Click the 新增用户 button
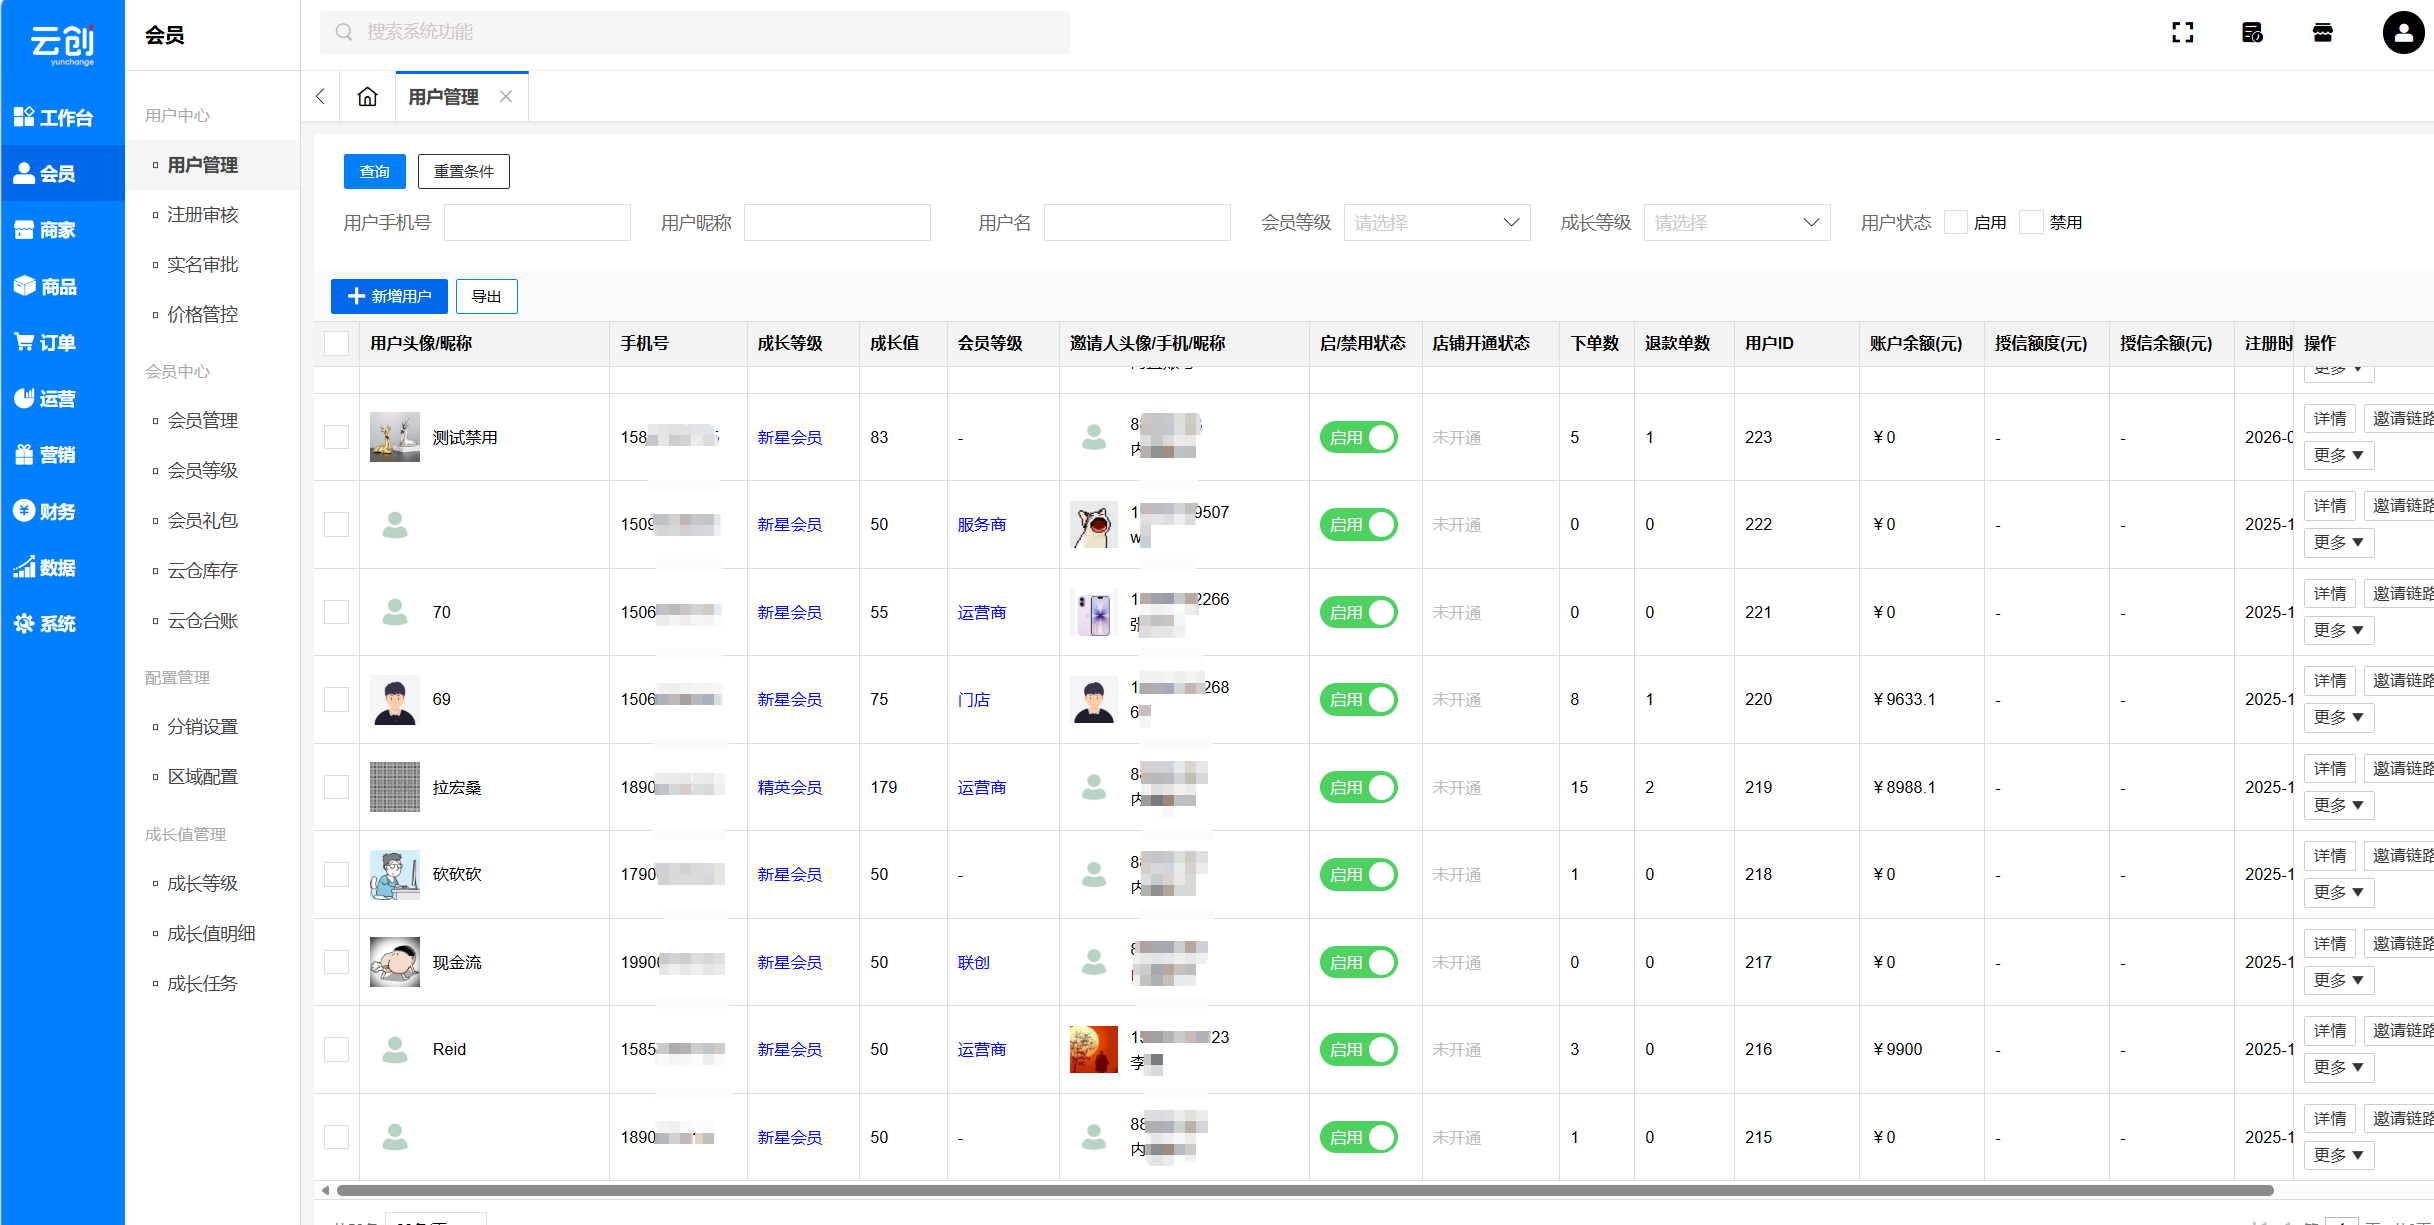Image resolution: width=2434 pixels, height=1225 pixels. point(389,296)
